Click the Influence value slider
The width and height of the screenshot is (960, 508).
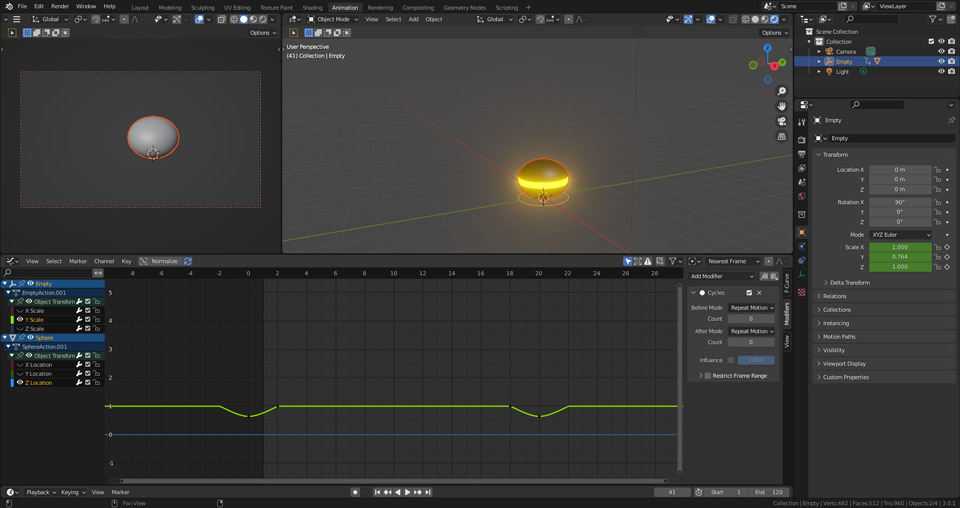click(x=756, y=360)
